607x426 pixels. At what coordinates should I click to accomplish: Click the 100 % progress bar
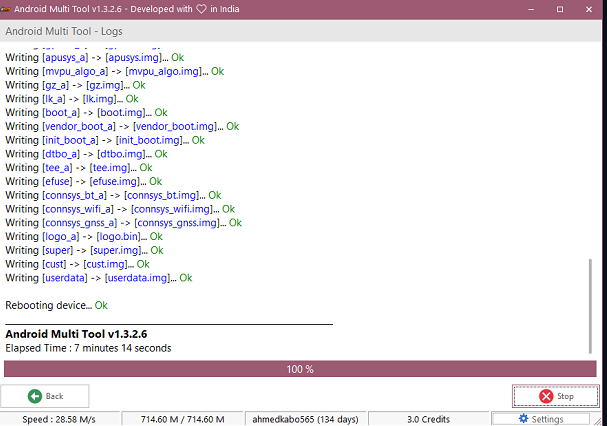click(300, 369)
